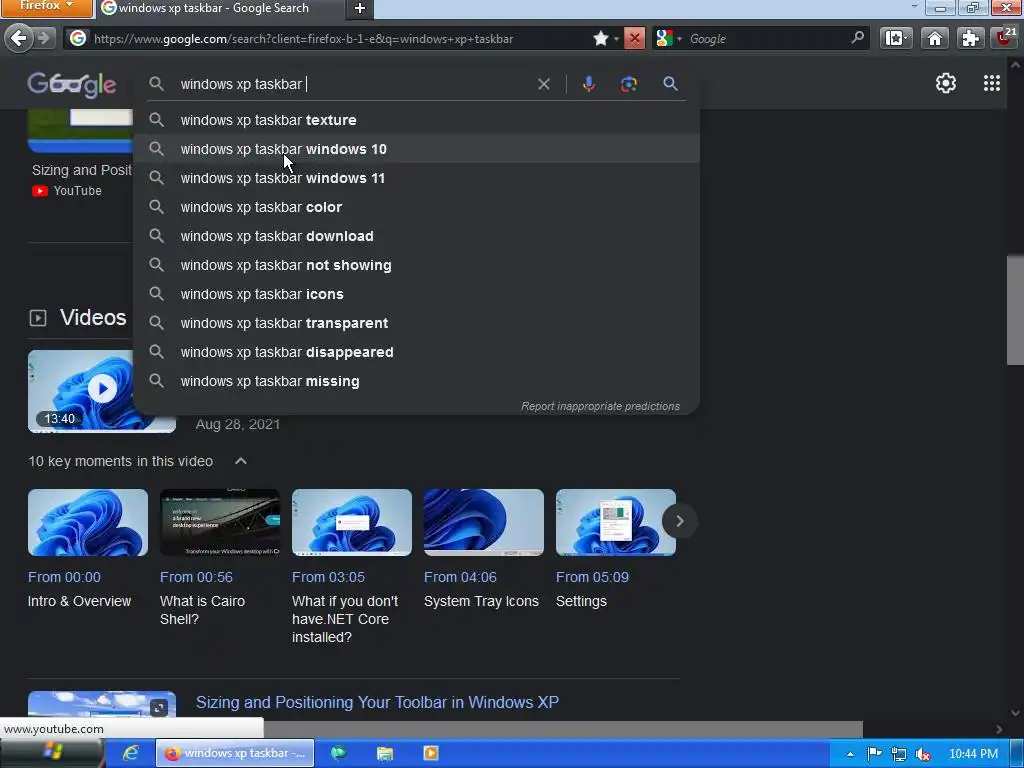Click 'Report inappropriate predictions' link

[x=600, y=406]
